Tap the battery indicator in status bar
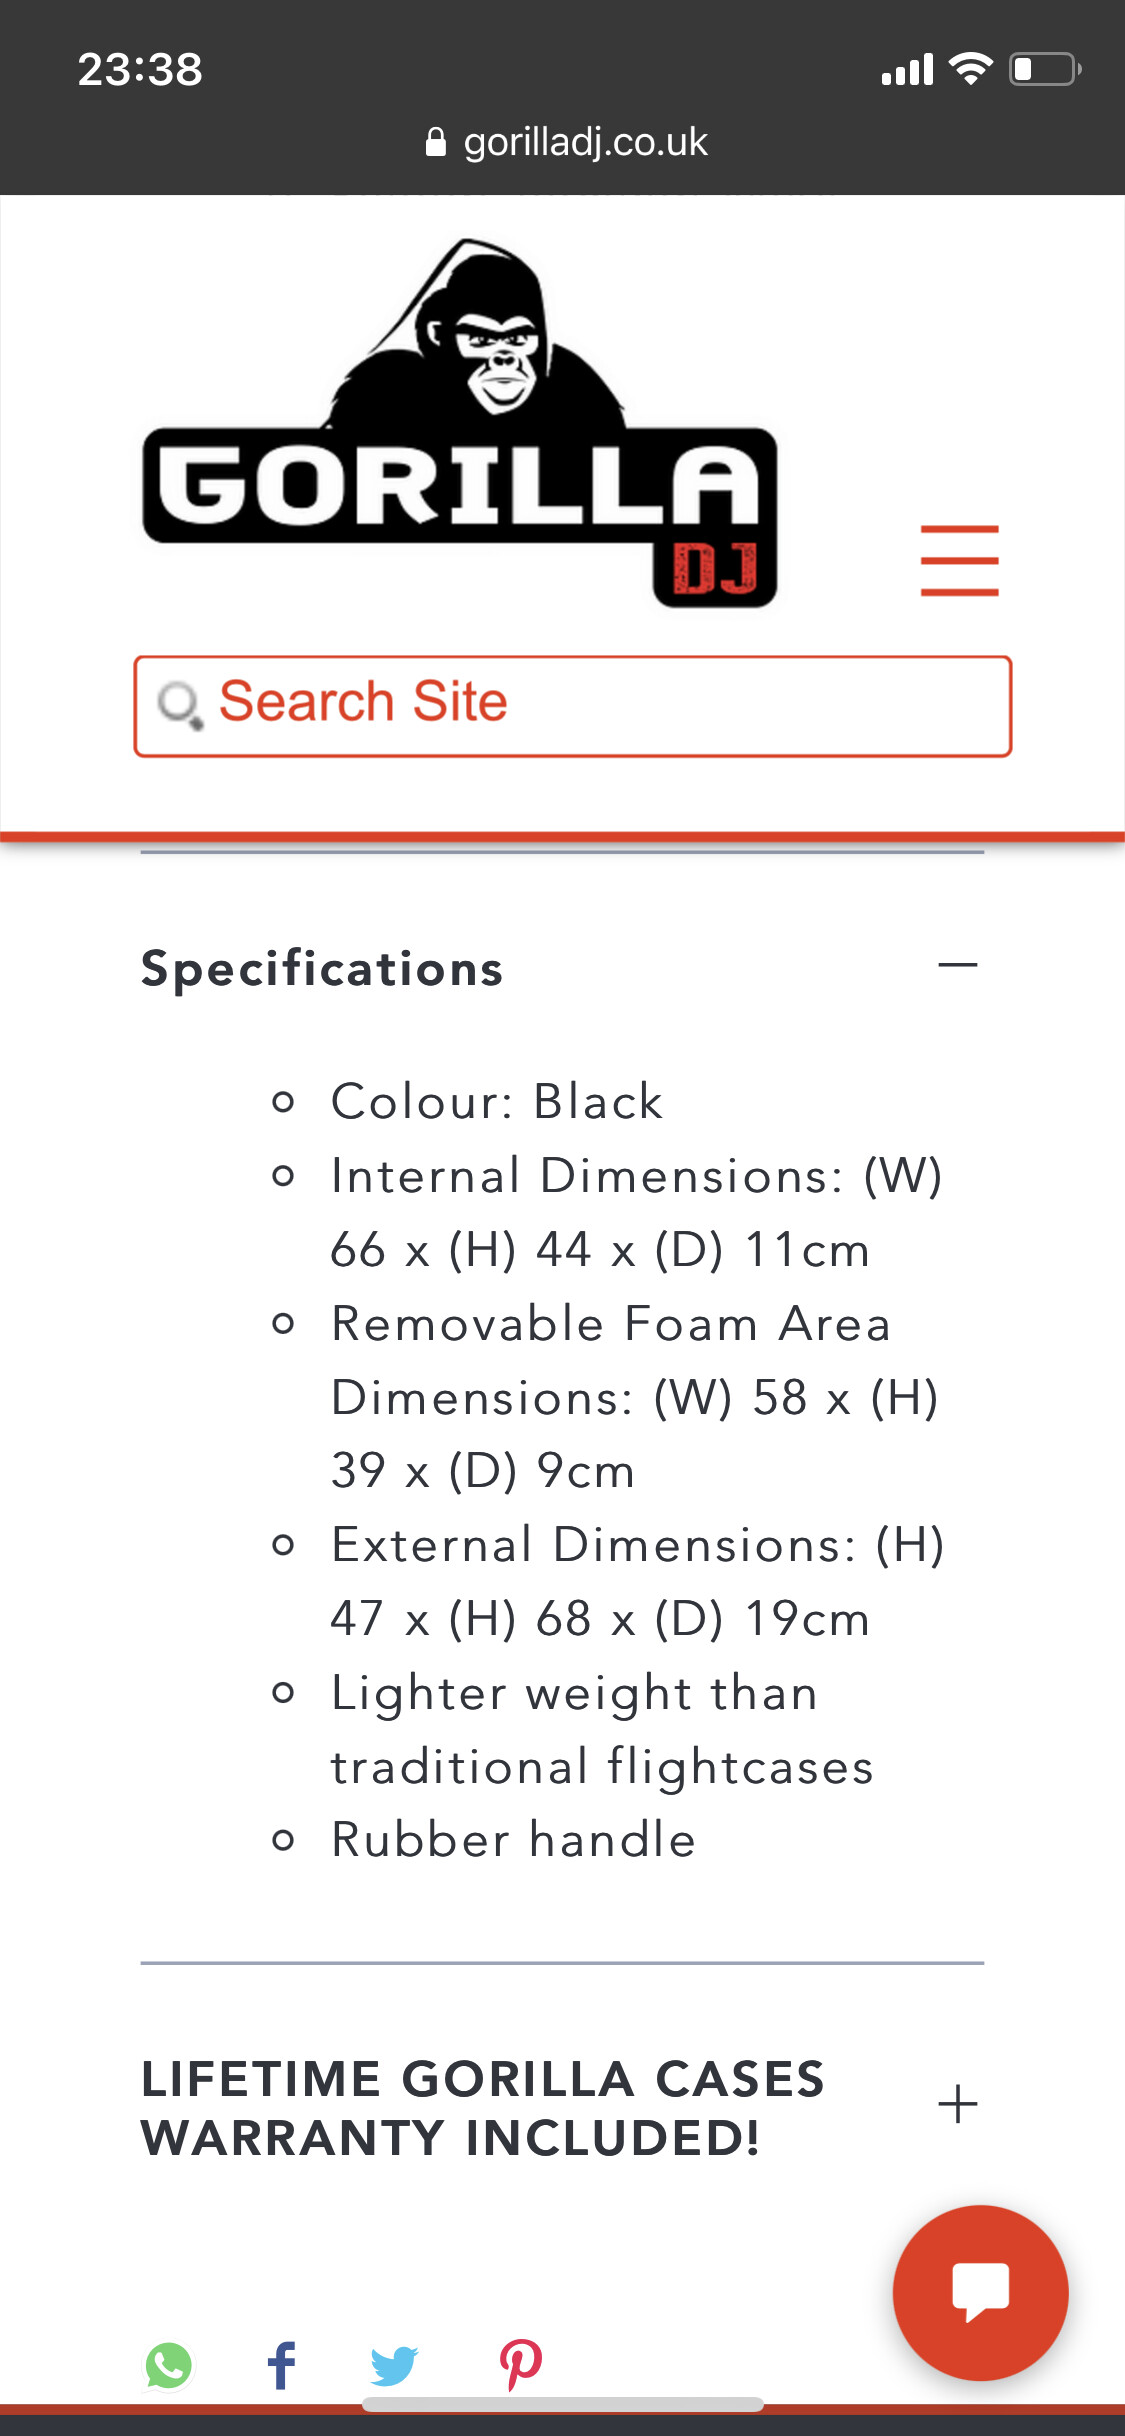This screenshot has width=1125, height=2436. pyautogui.click(x=1045, y=69)
